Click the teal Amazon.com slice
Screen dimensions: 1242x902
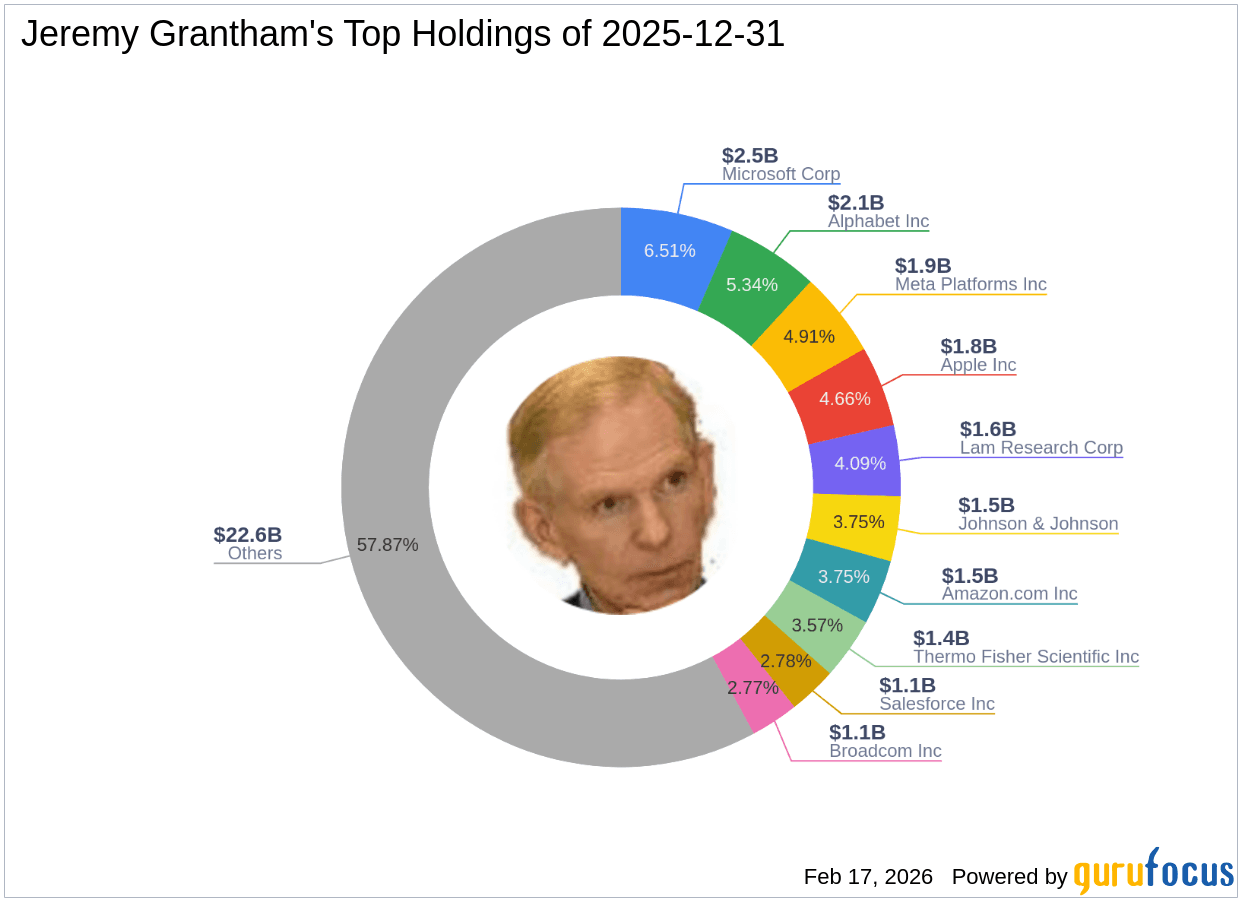click(x=842, y=577)
